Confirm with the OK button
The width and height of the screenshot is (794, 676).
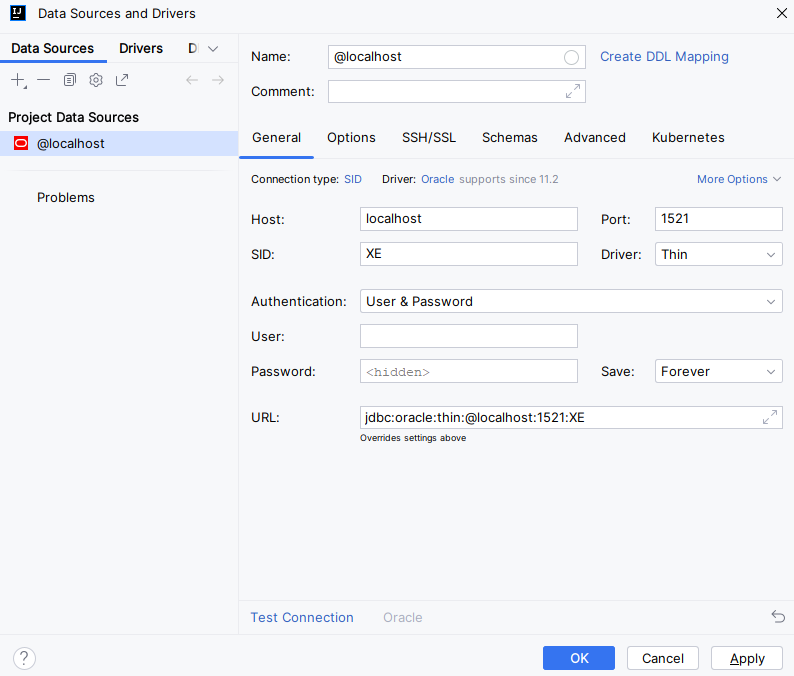[579, 658]
